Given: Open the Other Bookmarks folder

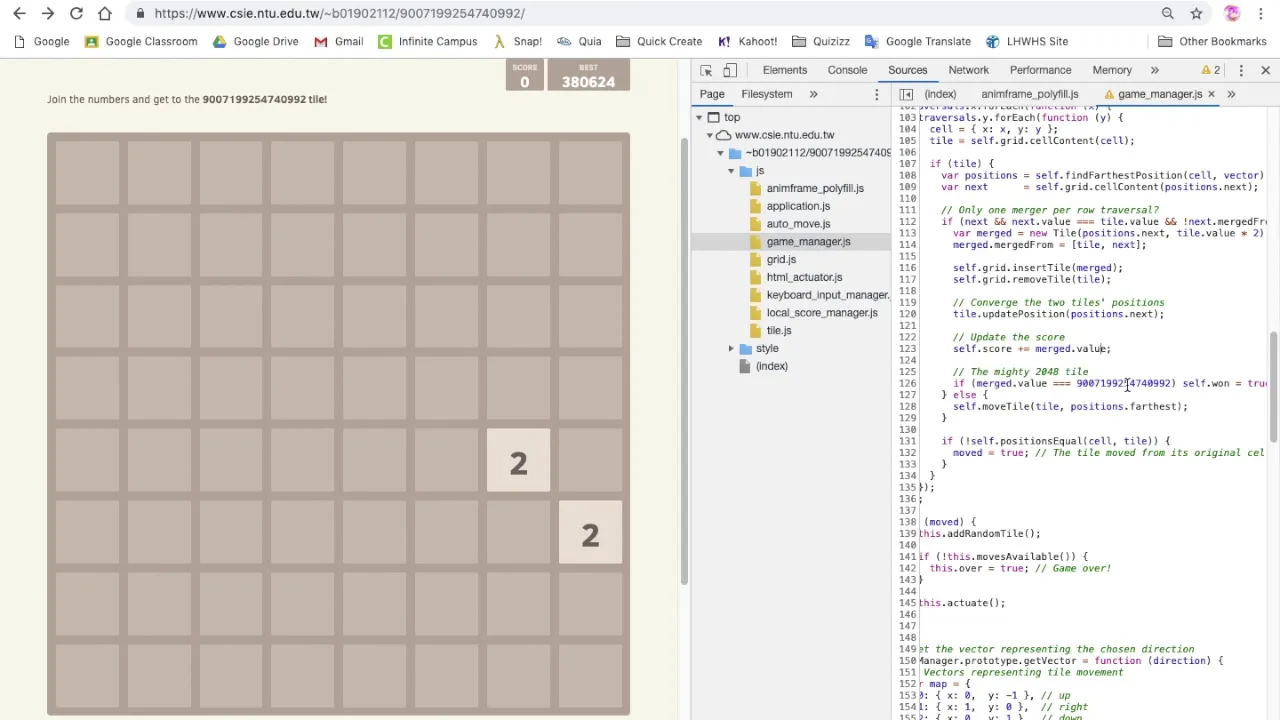Looking at the screenshot, I should point(1212,41).
